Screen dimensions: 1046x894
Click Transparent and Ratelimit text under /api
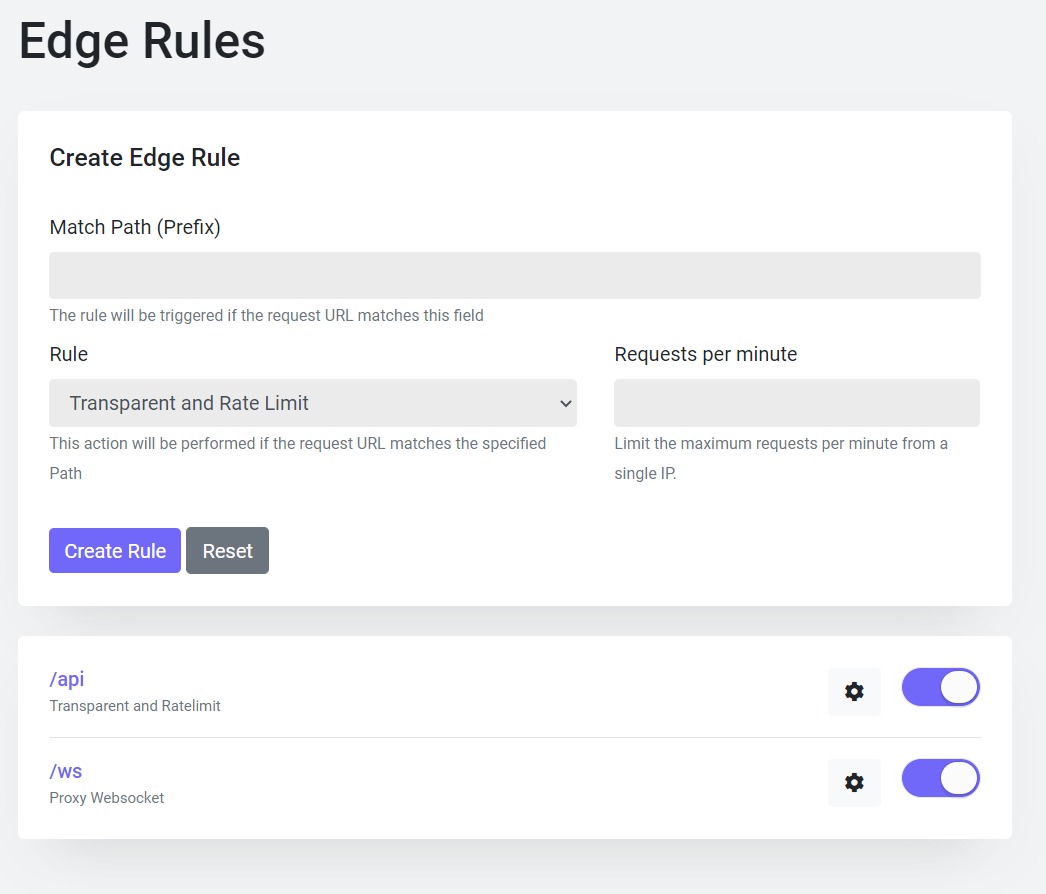(x=135, y=706)
